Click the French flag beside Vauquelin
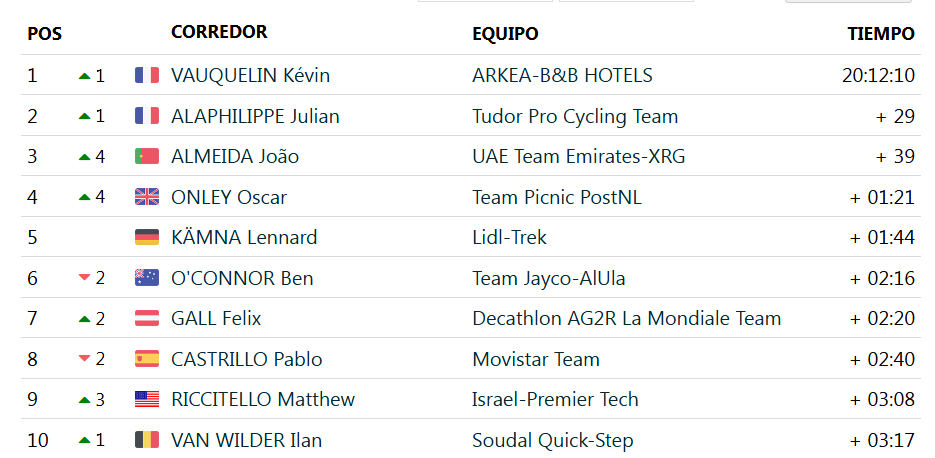This screenshot has width=935, height=458. [147, 75]
